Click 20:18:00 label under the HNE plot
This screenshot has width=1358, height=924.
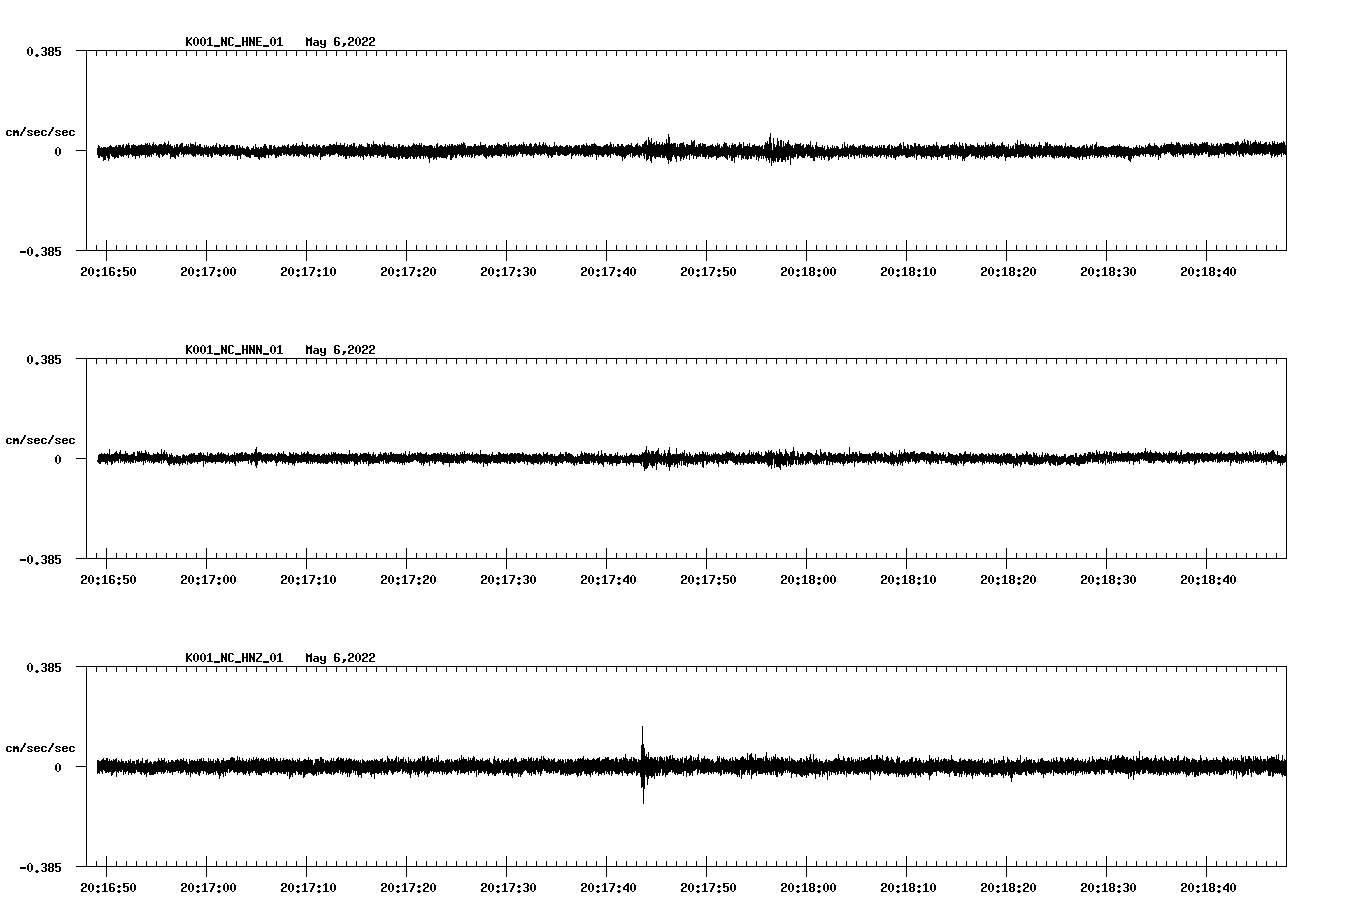(x=808, y=272)
